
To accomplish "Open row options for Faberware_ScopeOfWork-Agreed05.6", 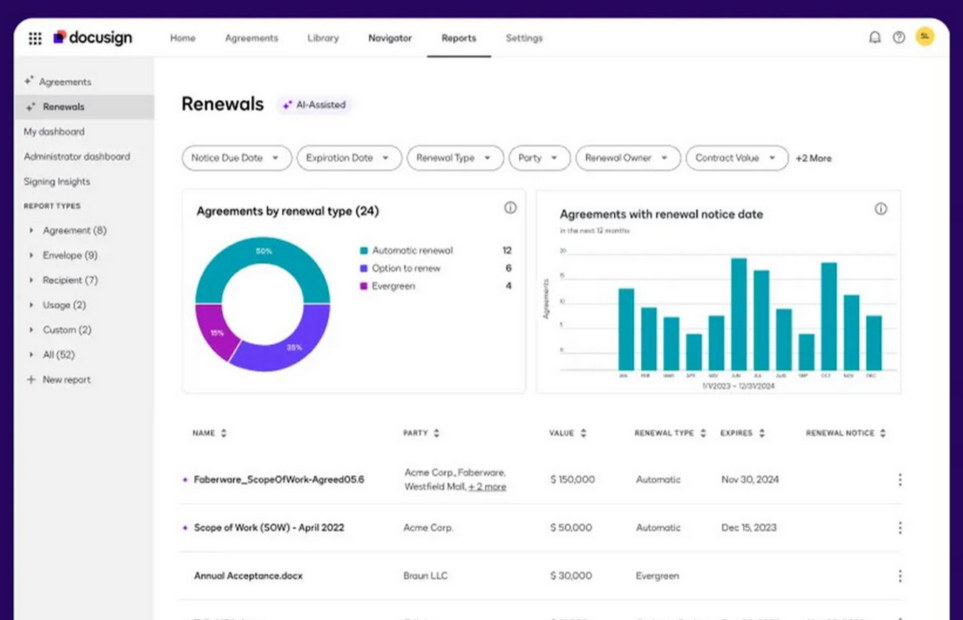I will [x=898, y=479].
